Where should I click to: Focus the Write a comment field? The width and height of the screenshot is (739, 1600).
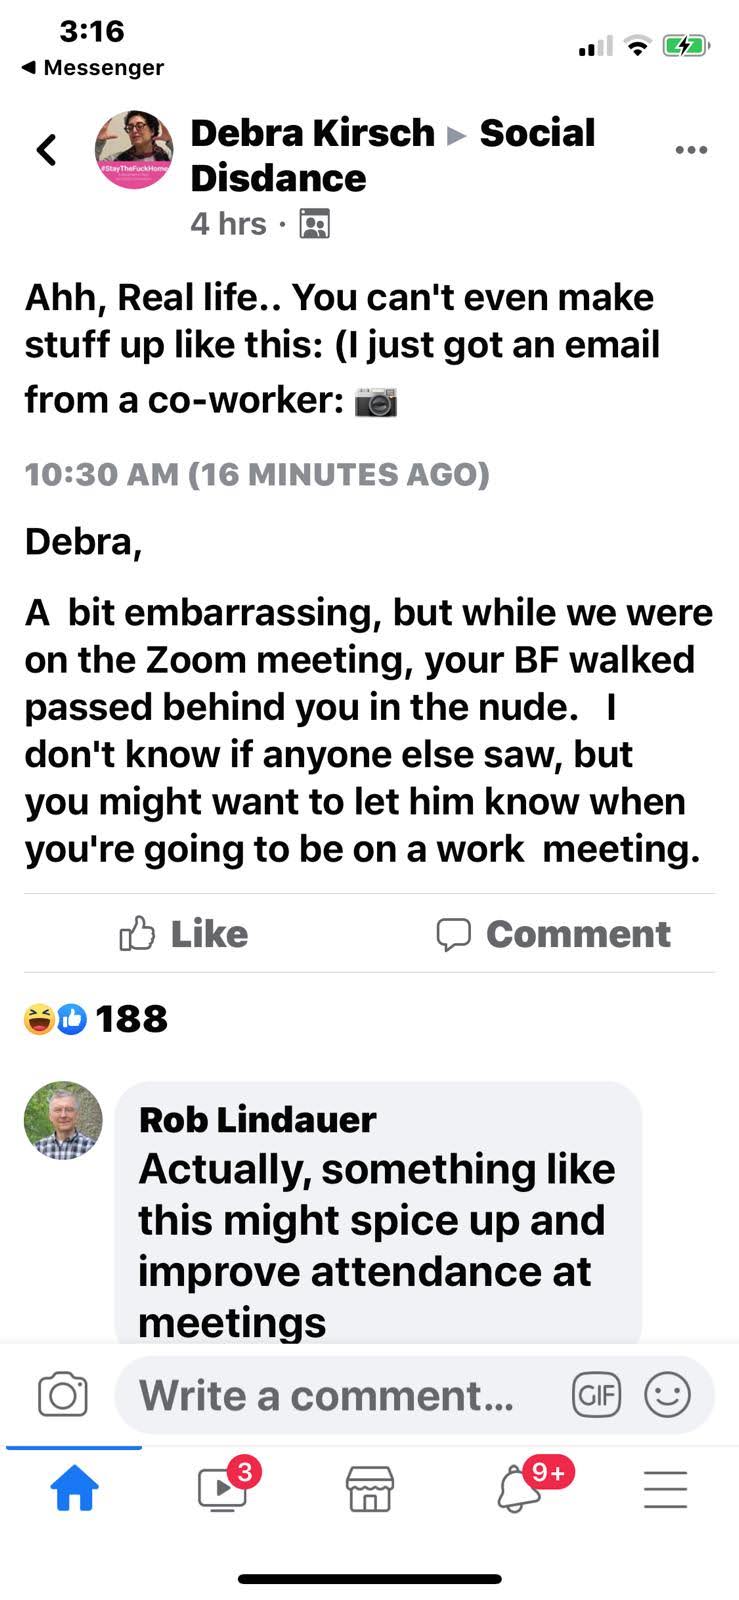pyautogui.click(x=330, y=1395)
